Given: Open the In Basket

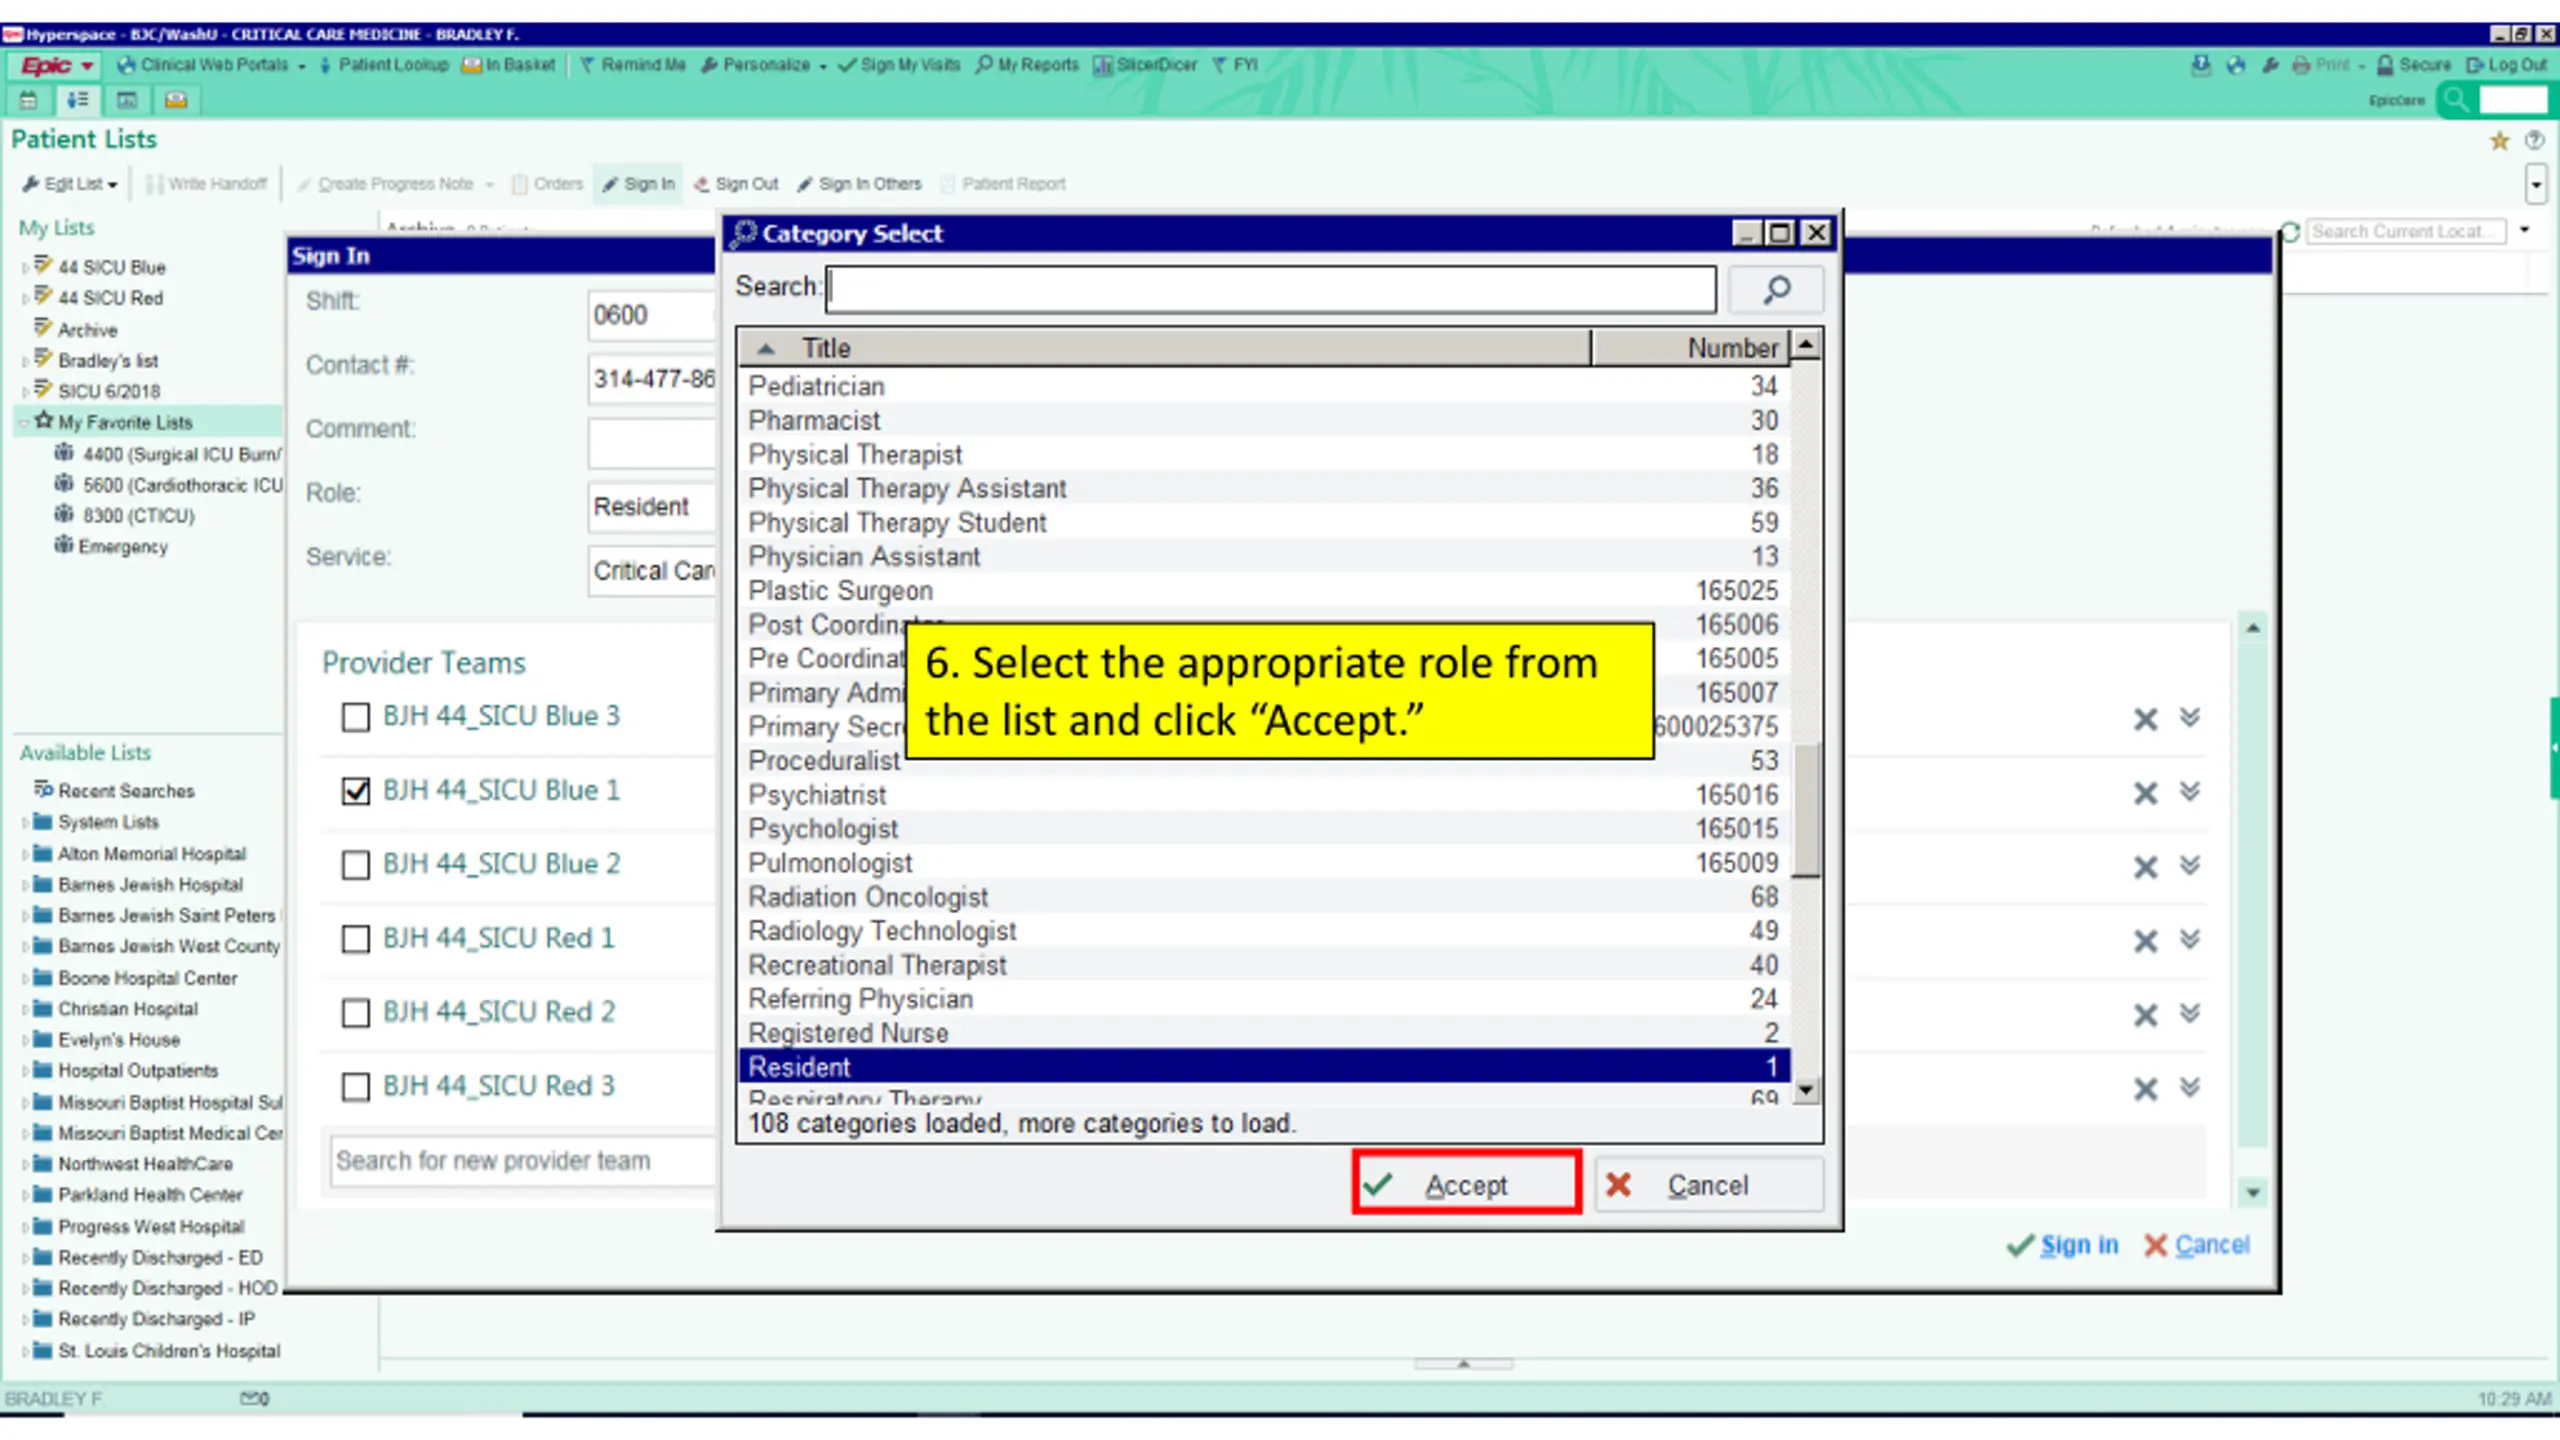Looking at the screenshot, I should point(509,65).
